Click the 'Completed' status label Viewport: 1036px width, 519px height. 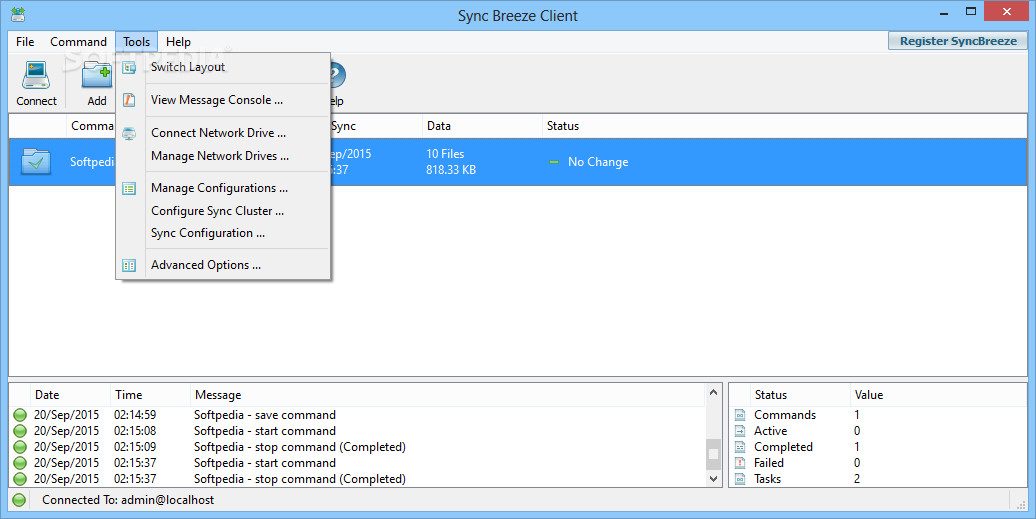click(784, 447)
